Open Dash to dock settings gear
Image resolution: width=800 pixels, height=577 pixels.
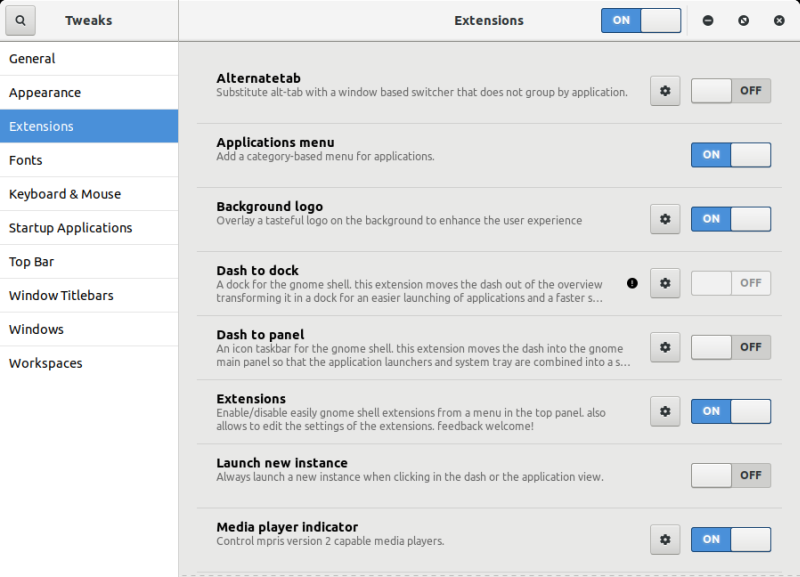click(x=665, y=283)
